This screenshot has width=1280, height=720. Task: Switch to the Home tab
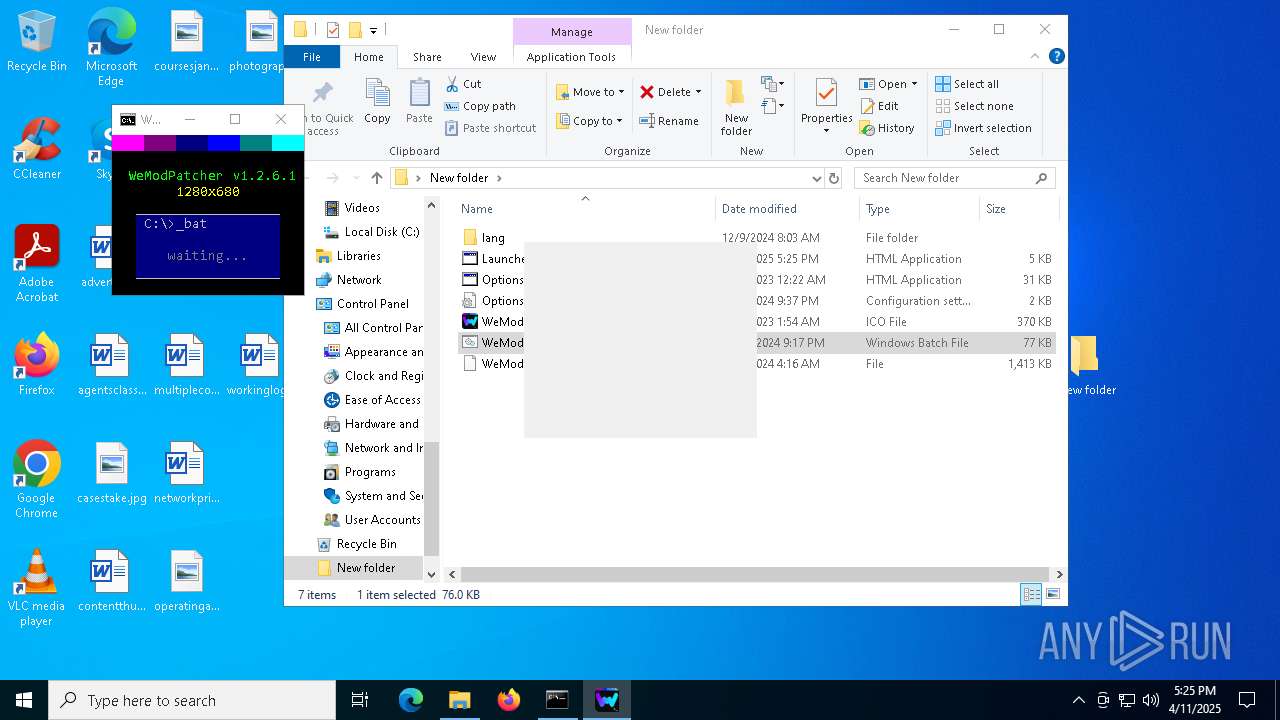(368, 57)
